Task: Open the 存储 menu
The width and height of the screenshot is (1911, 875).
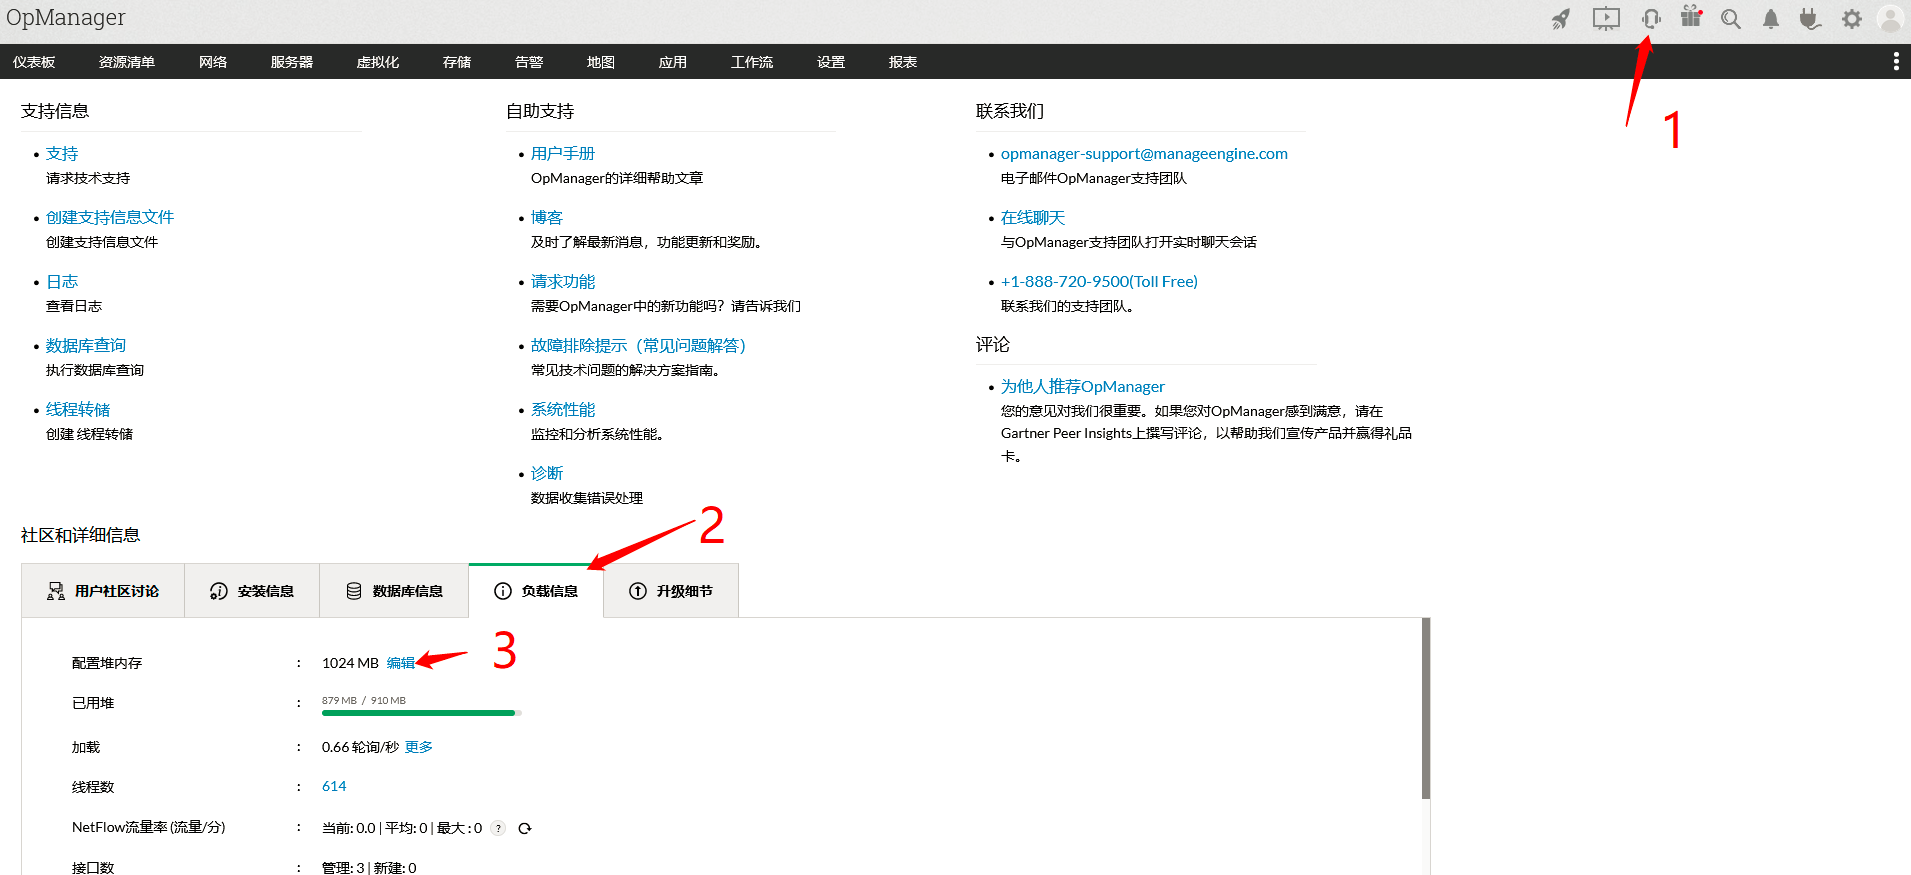Action: (457, 62)
